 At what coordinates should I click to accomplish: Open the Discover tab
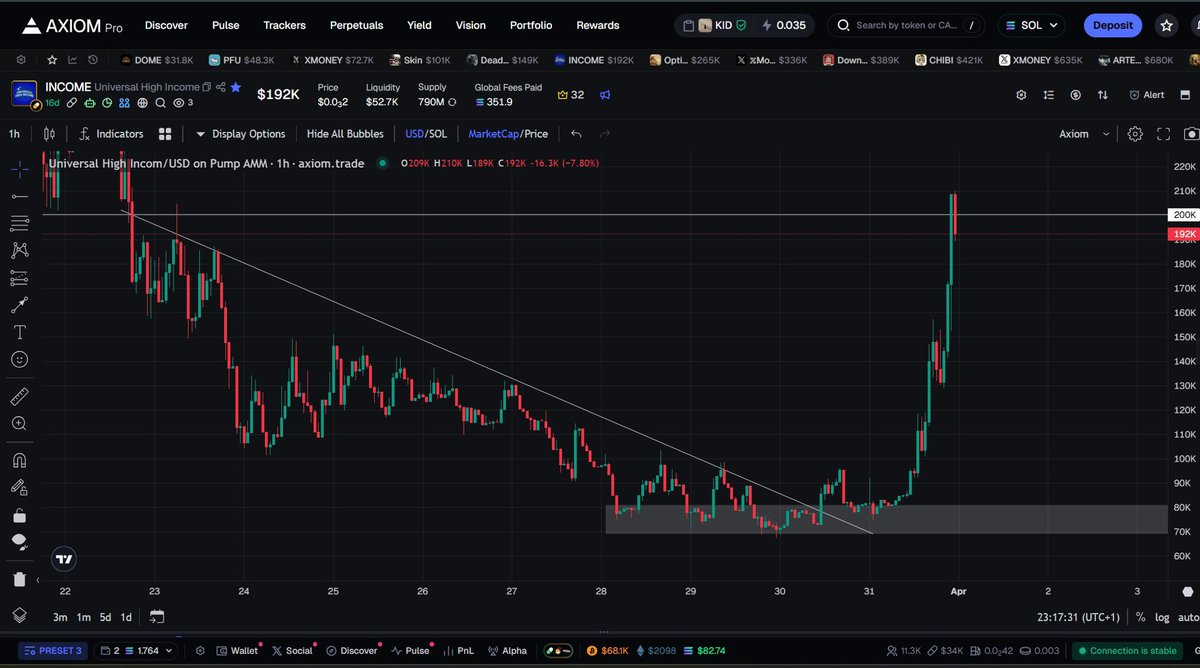[x=166, y=25]
